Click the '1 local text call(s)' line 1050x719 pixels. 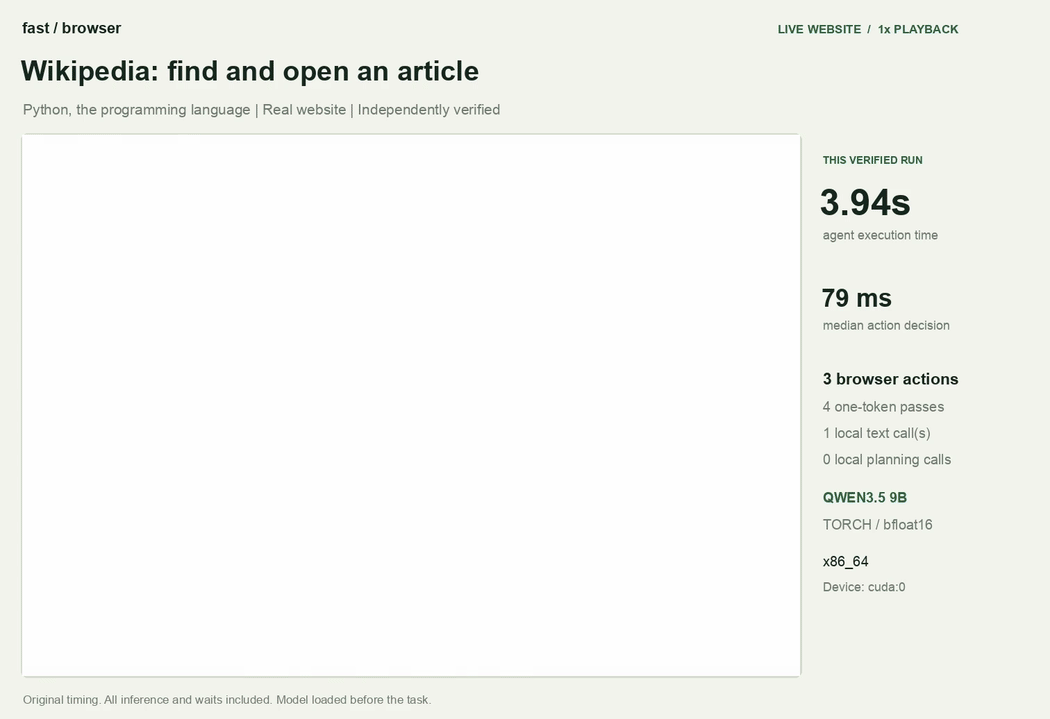tap(877, 433)
